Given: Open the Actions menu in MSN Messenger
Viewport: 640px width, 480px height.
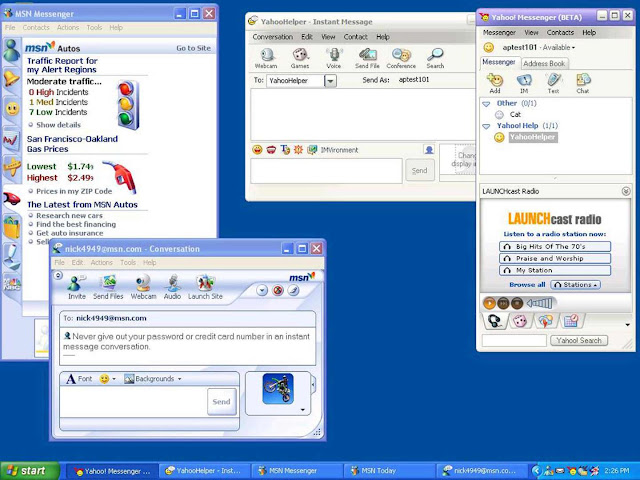Looking at the screenshot, I should click(x=68, y=27).
